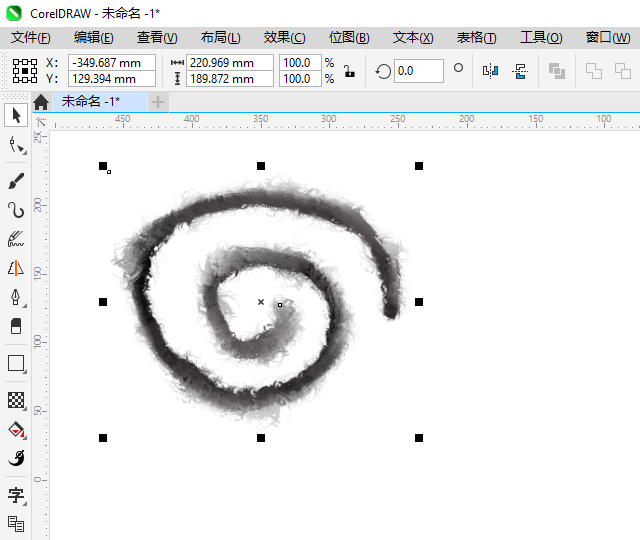Open the welcome screen home icon

[x=41, y=102]
